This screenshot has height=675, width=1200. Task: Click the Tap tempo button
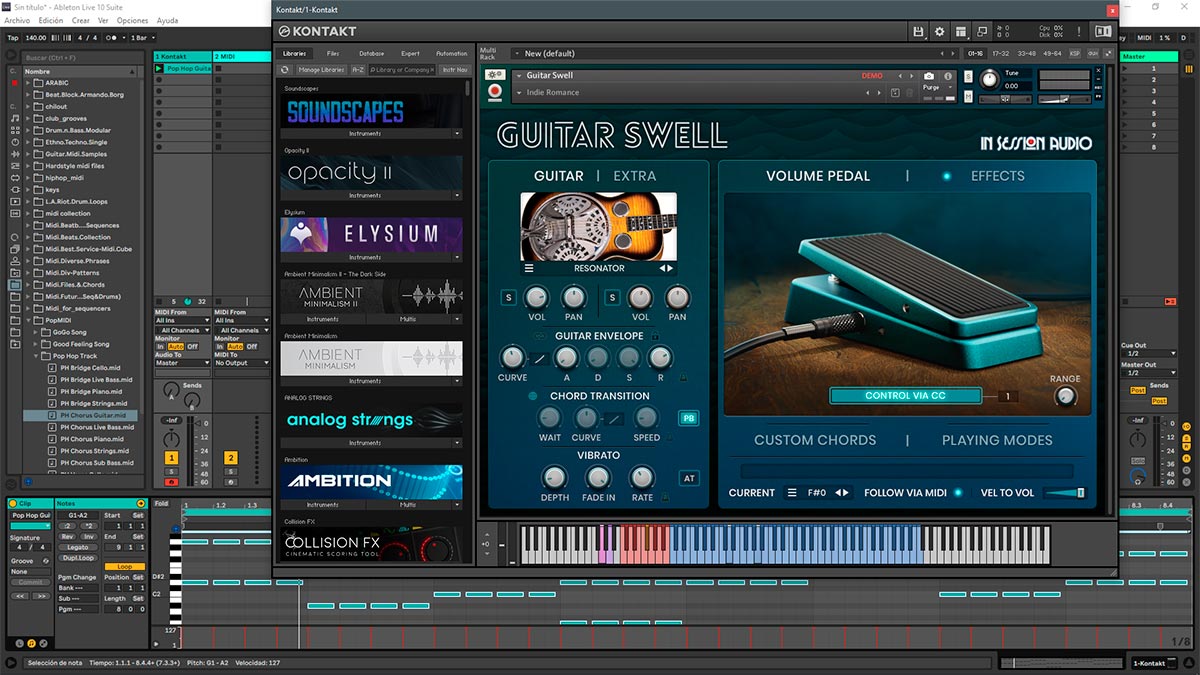[x=13, y=37]
